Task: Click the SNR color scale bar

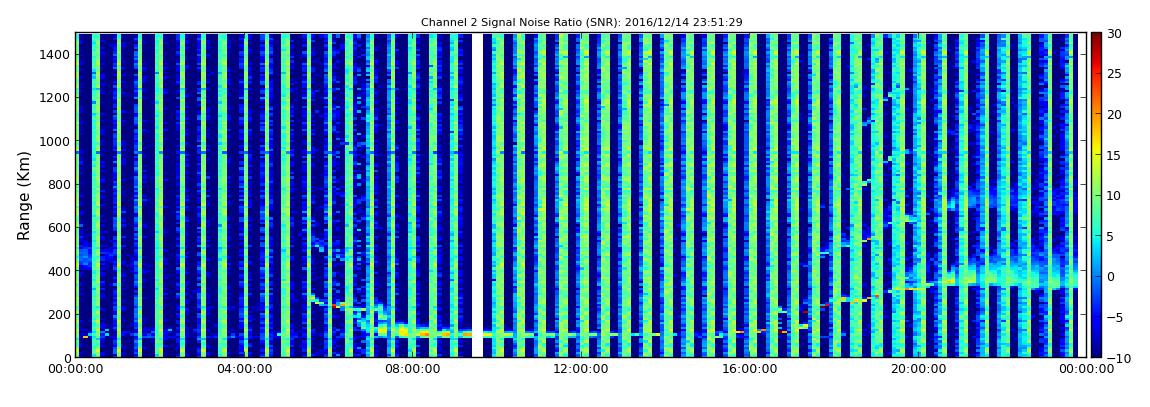Action: pyautogui.click(x=1096, y=195)
